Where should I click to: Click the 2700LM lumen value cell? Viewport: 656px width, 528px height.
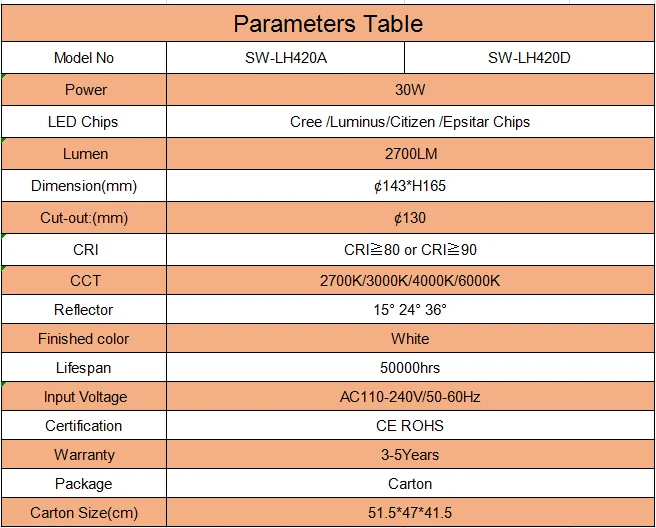[410, 154]
